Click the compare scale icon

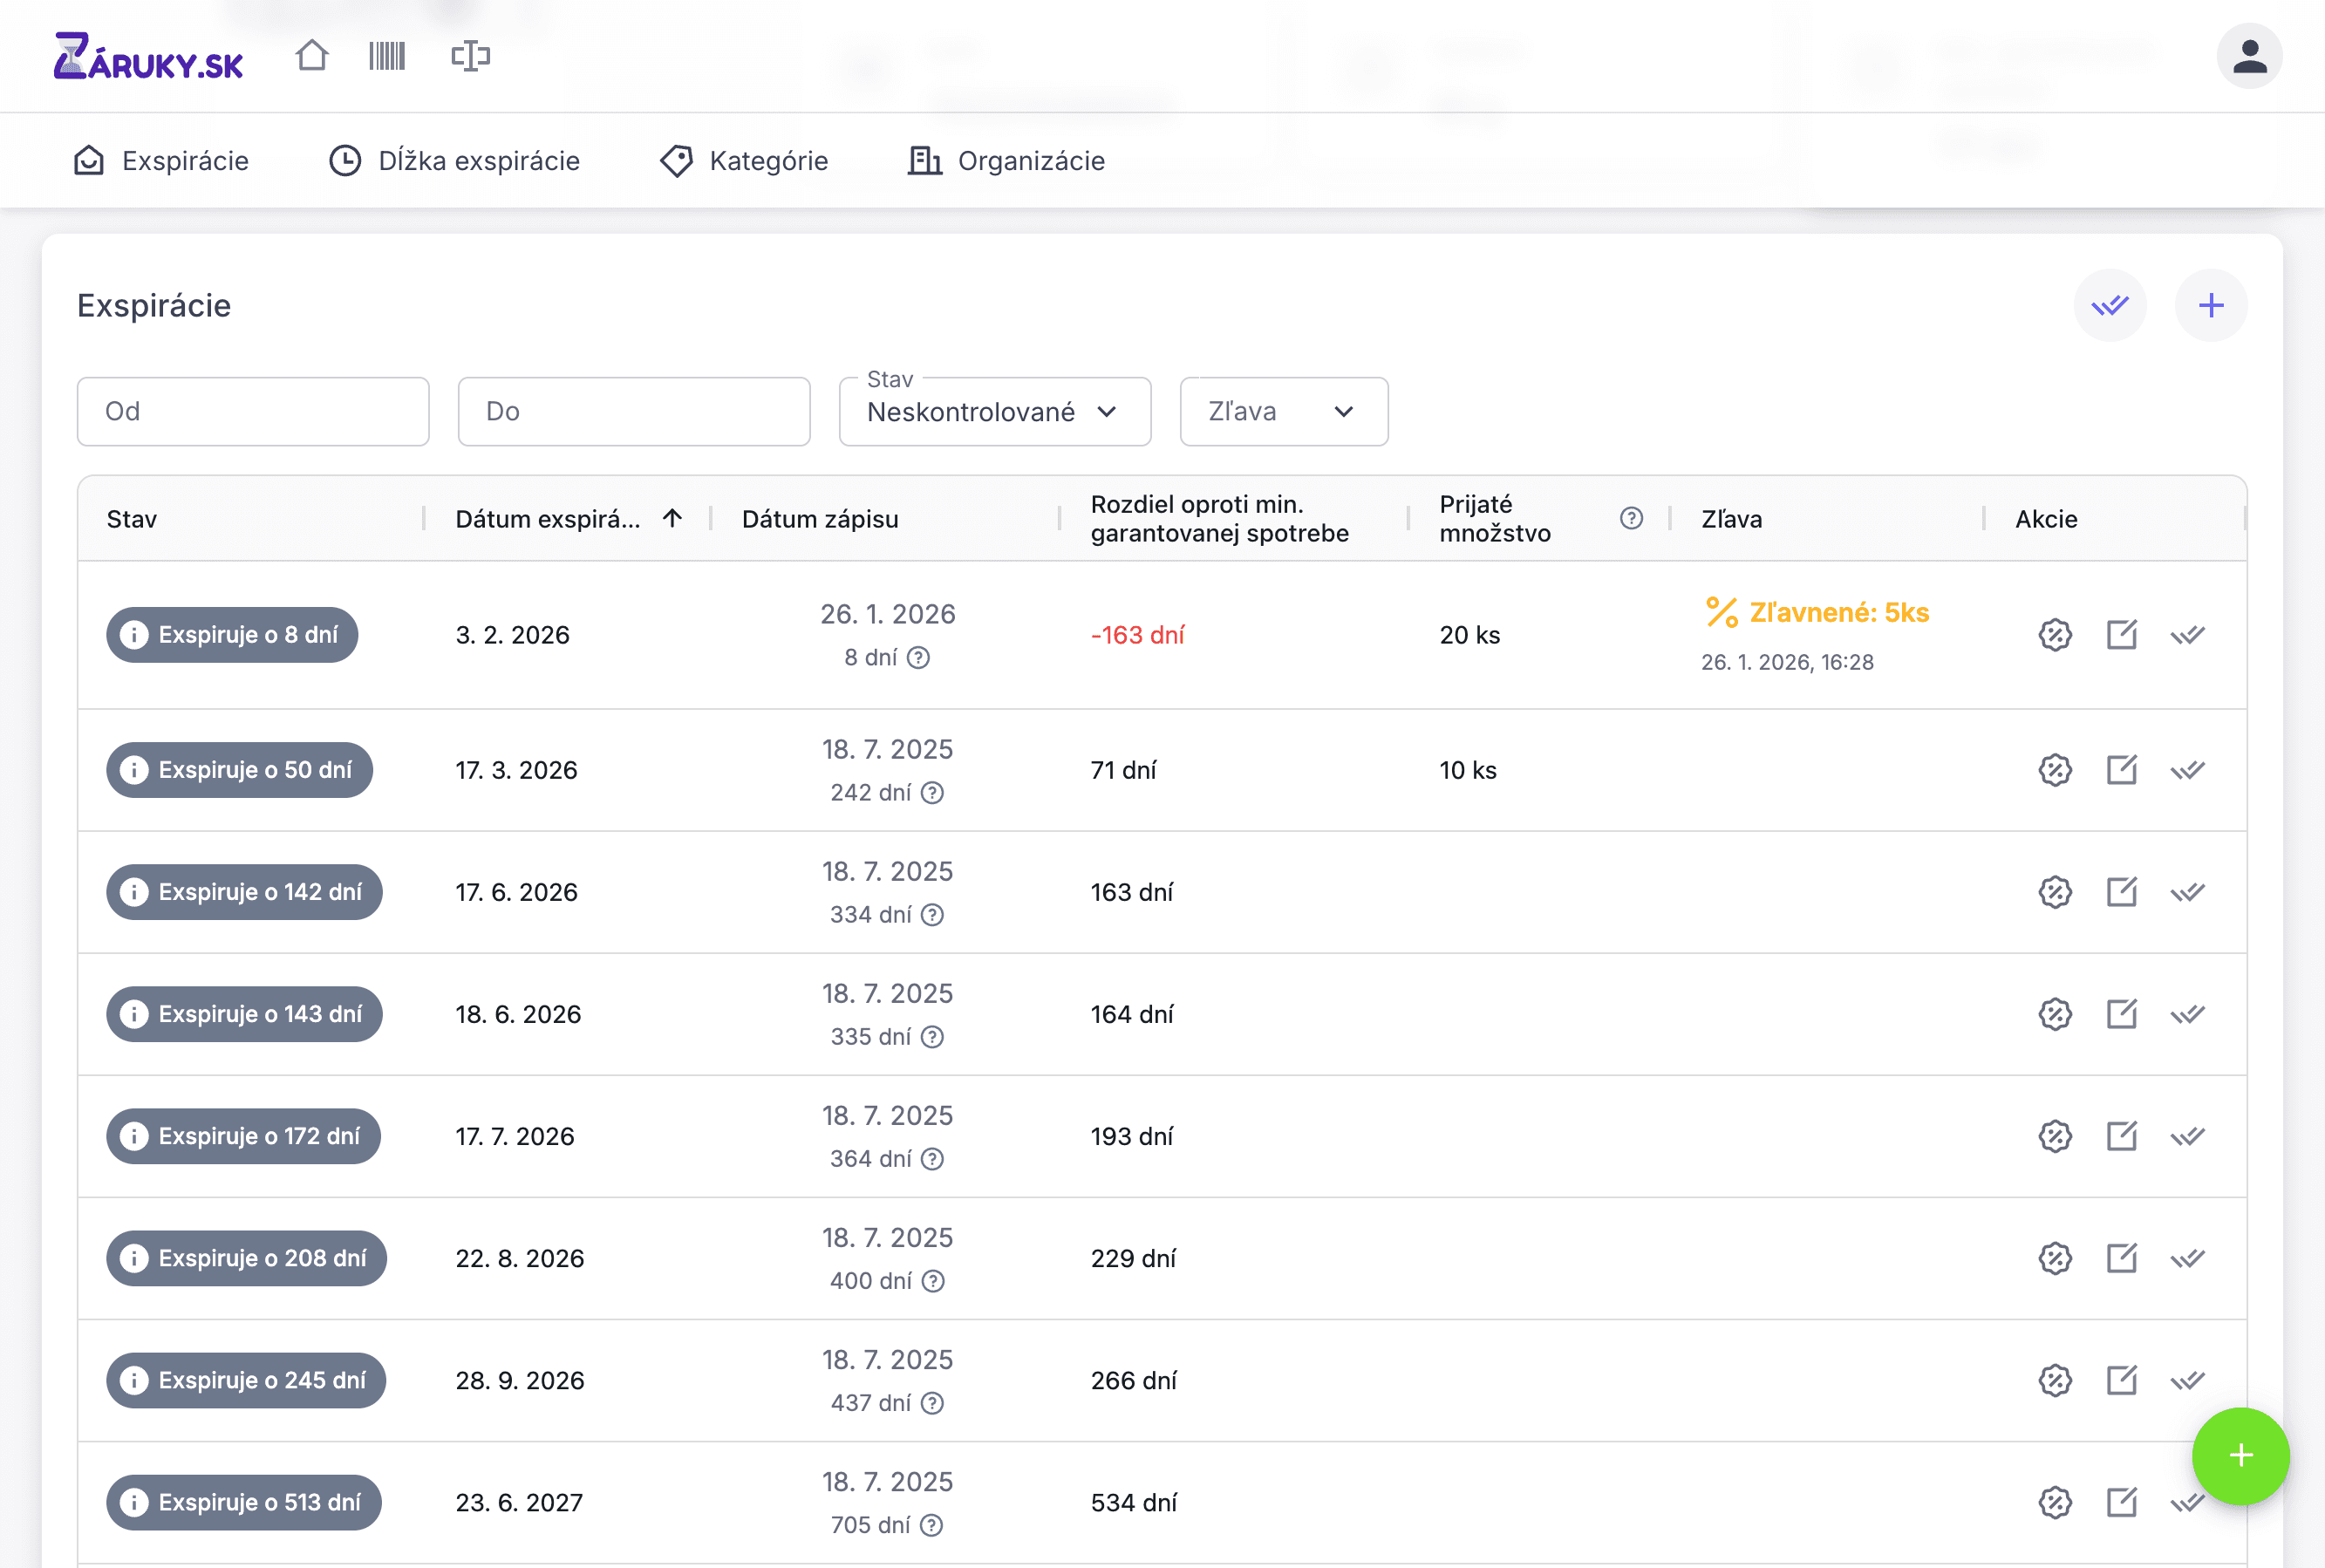pyautogui.click(x=470, y=55)
